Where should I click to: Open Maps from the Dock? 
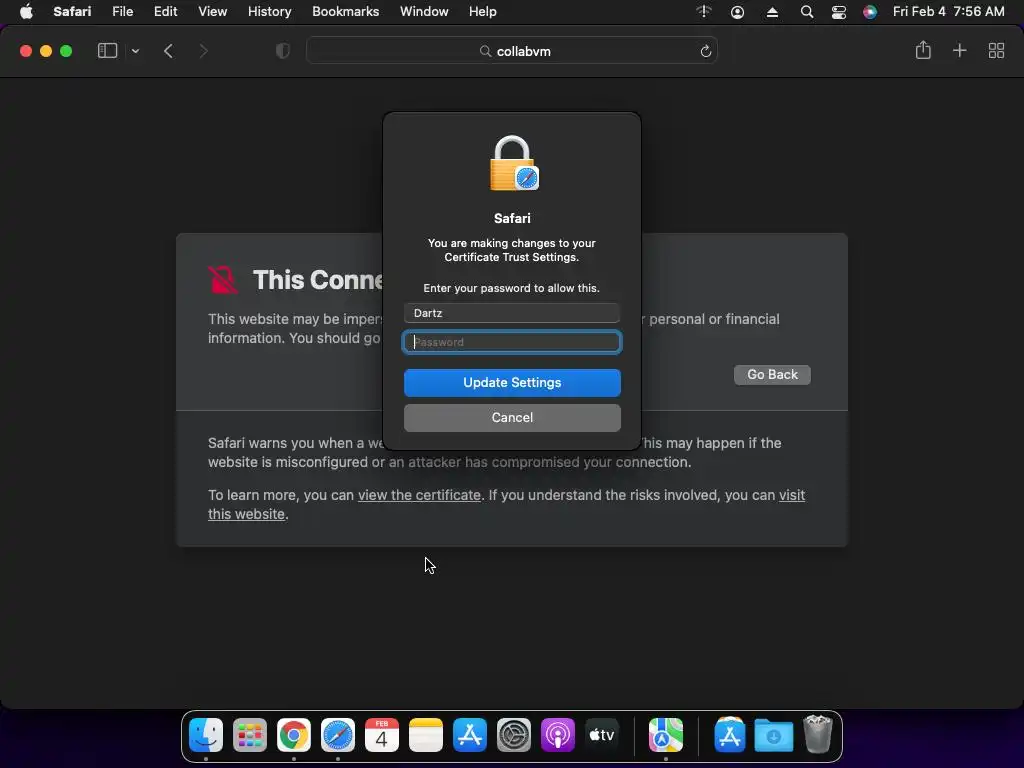point(665,735)
